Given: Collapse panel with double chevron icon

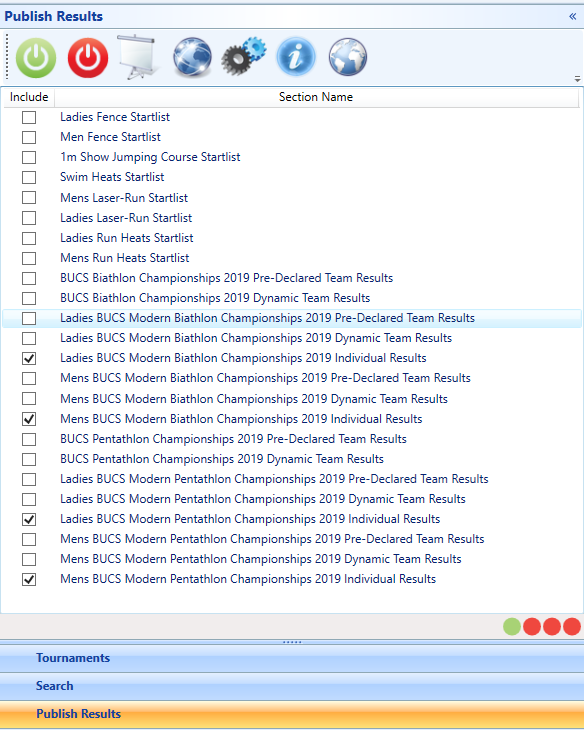Looking at the screenshot, I should click(572, 16).
